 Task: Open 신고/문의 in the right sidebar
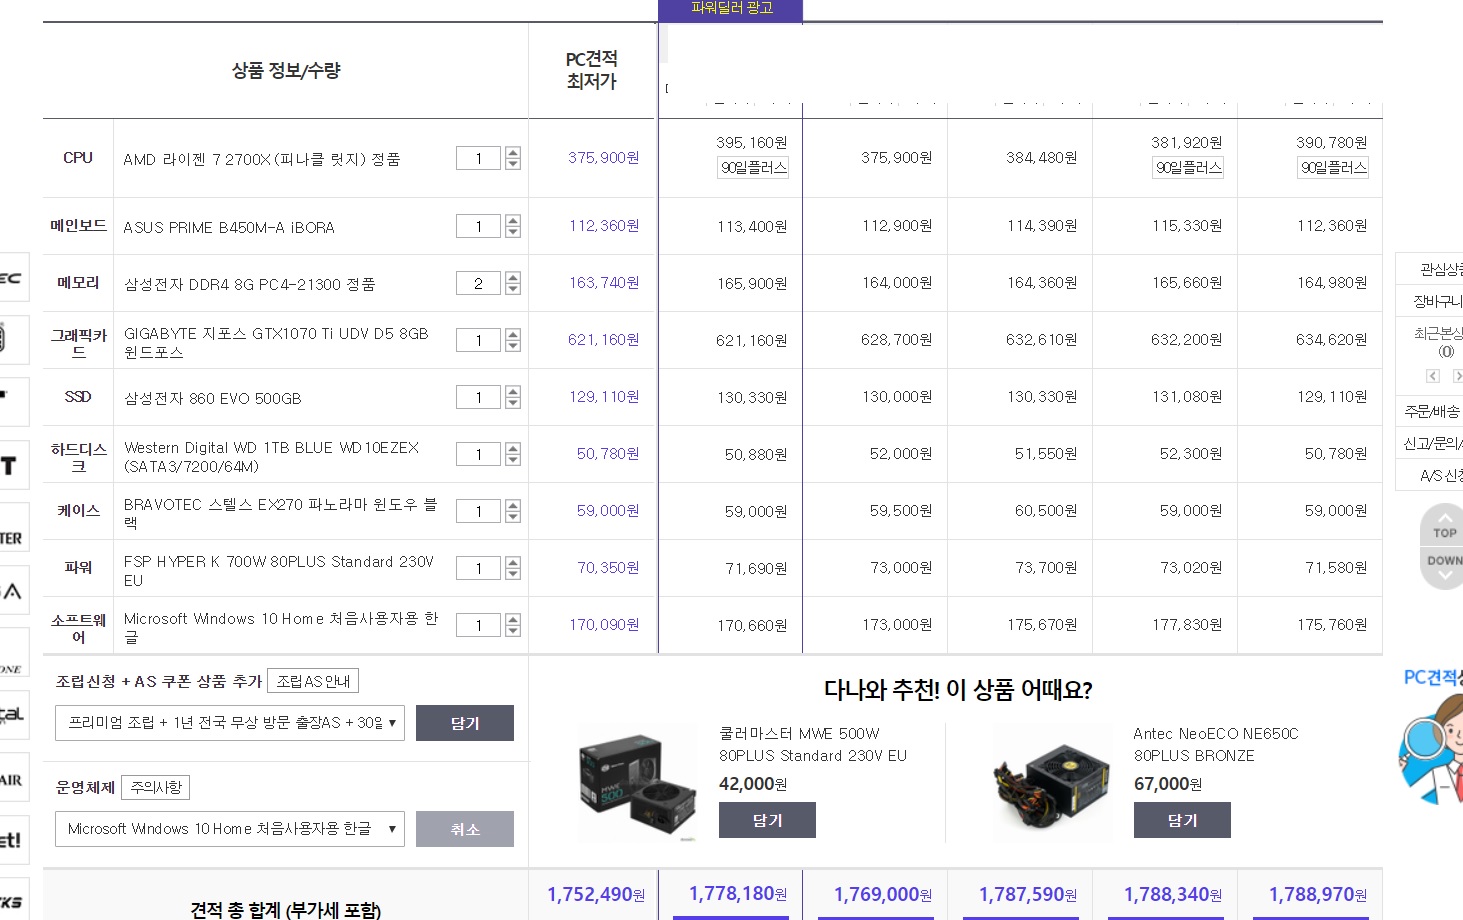(1433, 443)
